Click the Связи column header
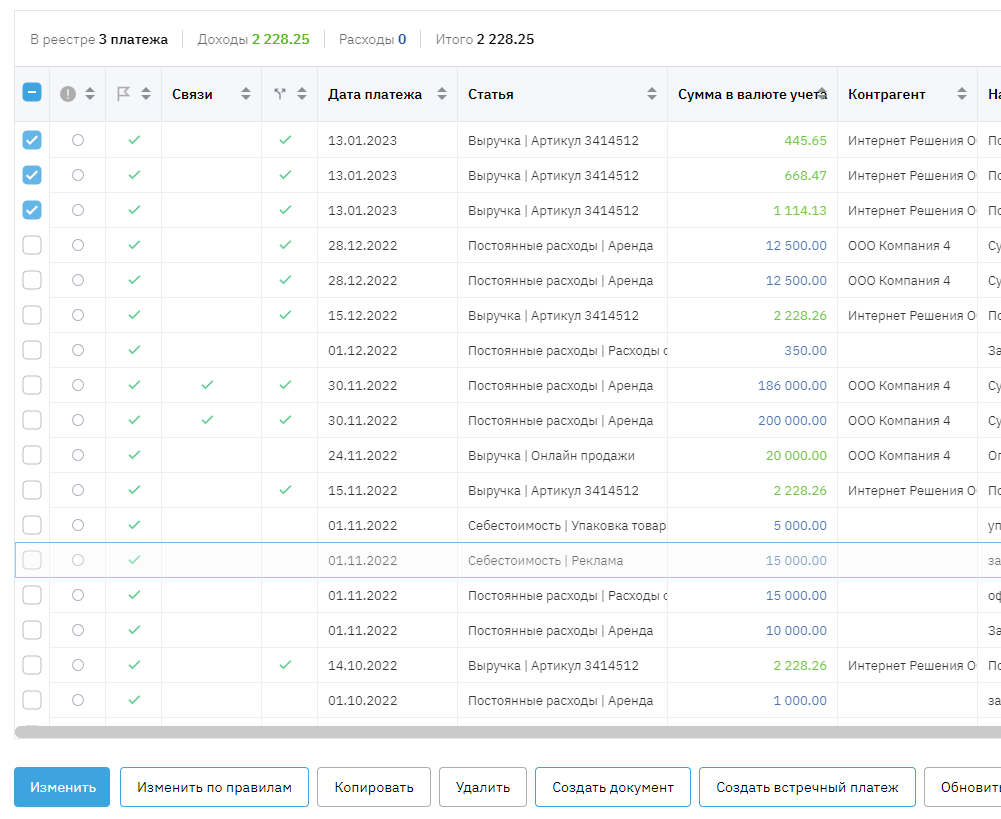The height and width of the screenshot is (819, 1001). coord(192,94)
